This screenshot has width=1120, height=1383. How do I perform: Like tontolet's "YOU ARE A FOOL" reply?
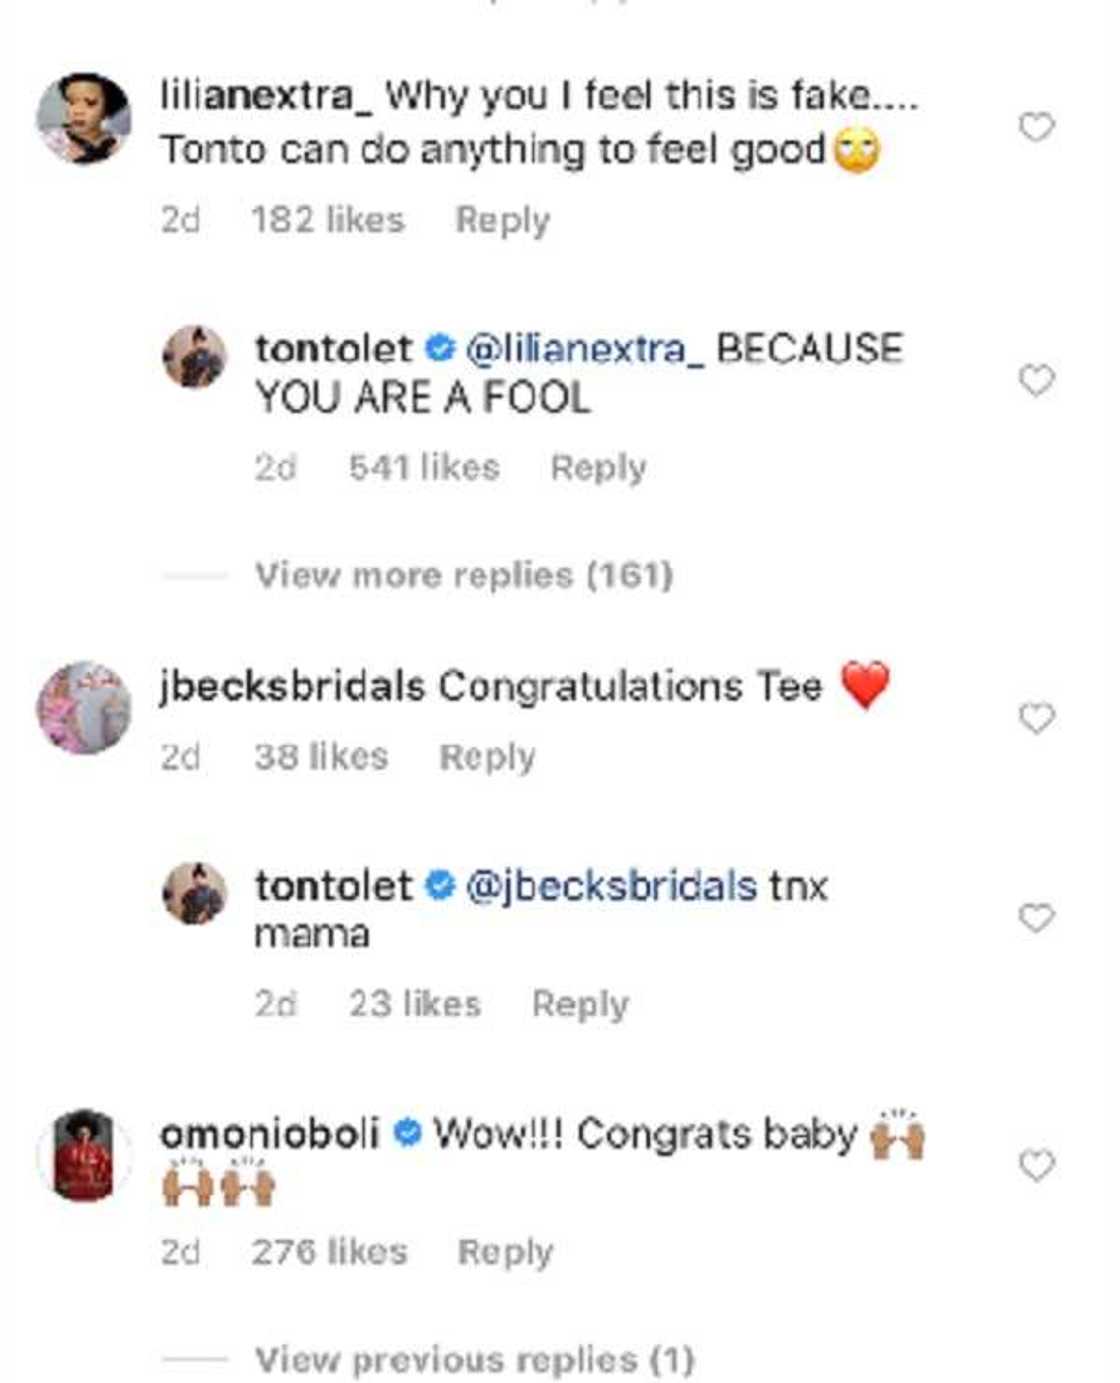click(x=1036, y=380)
